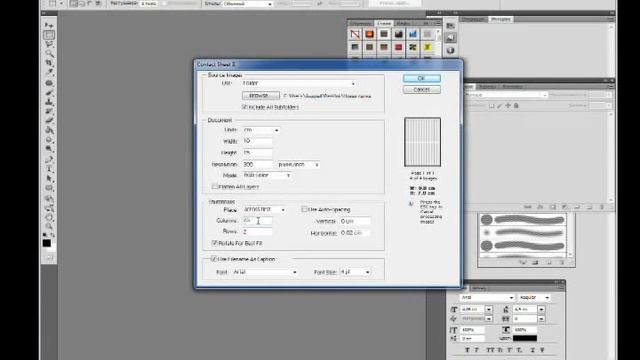
Task: Select the Rectangle shape tool
Action: 49,188
